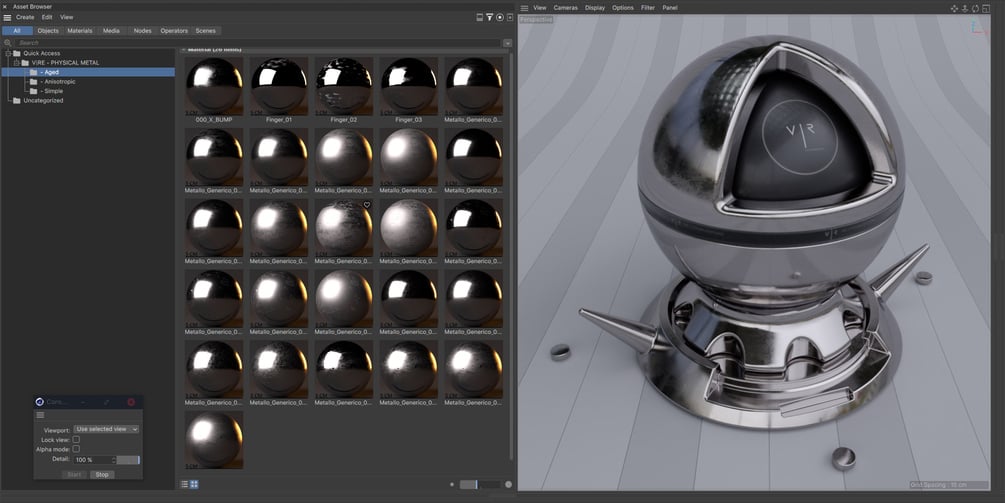
Task: Select the Media filter tab
Action: [112, 31]
